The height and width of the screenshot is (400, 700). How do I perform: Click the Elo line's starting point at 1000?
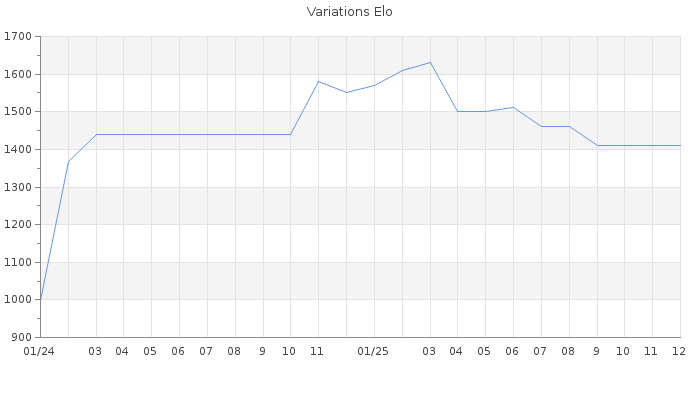pos(40,299)
